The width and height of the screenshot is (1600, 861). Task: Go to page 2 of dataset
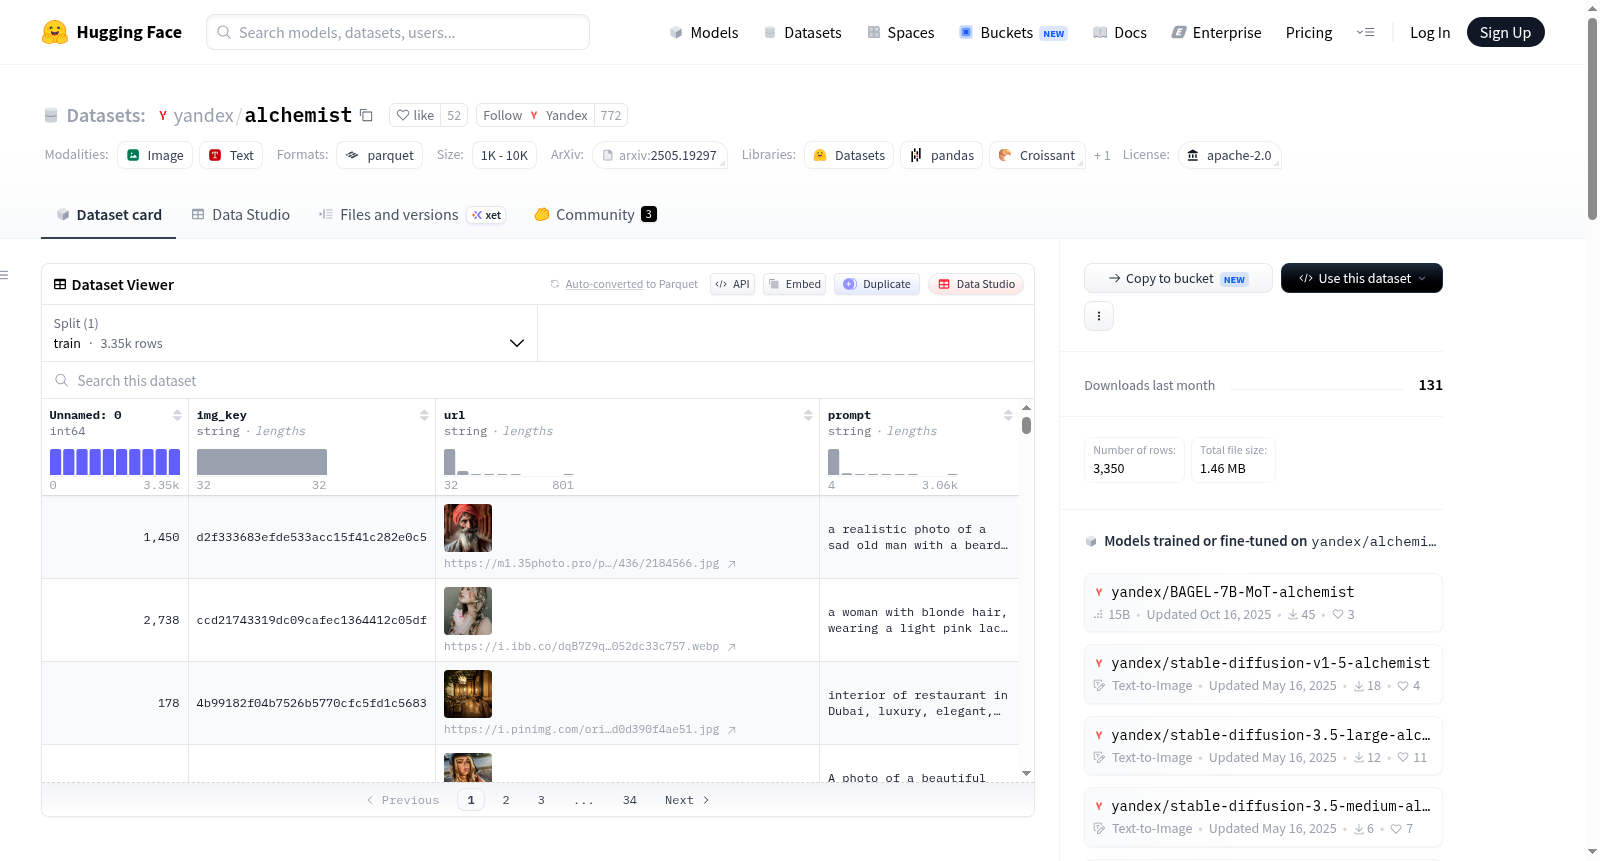pos(506,800)
